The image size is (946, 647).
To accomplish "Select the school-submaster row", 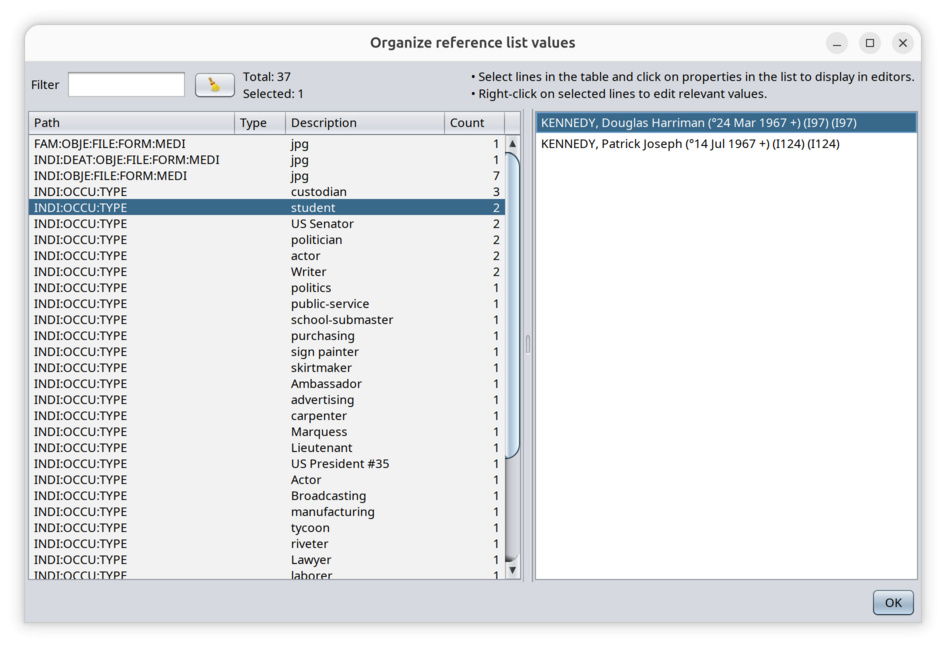I will 267,320.
